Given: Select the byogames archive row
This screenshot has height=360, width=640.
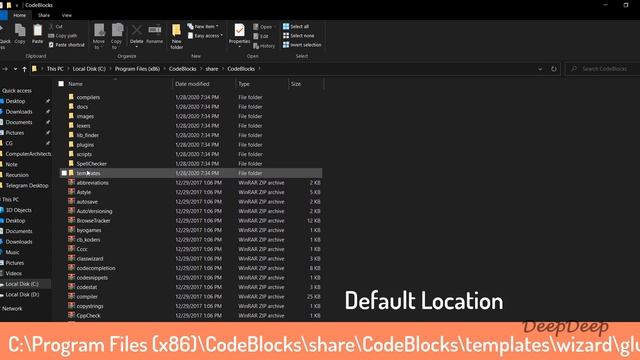Looking at the screenshot, I should tap(191, 230).
